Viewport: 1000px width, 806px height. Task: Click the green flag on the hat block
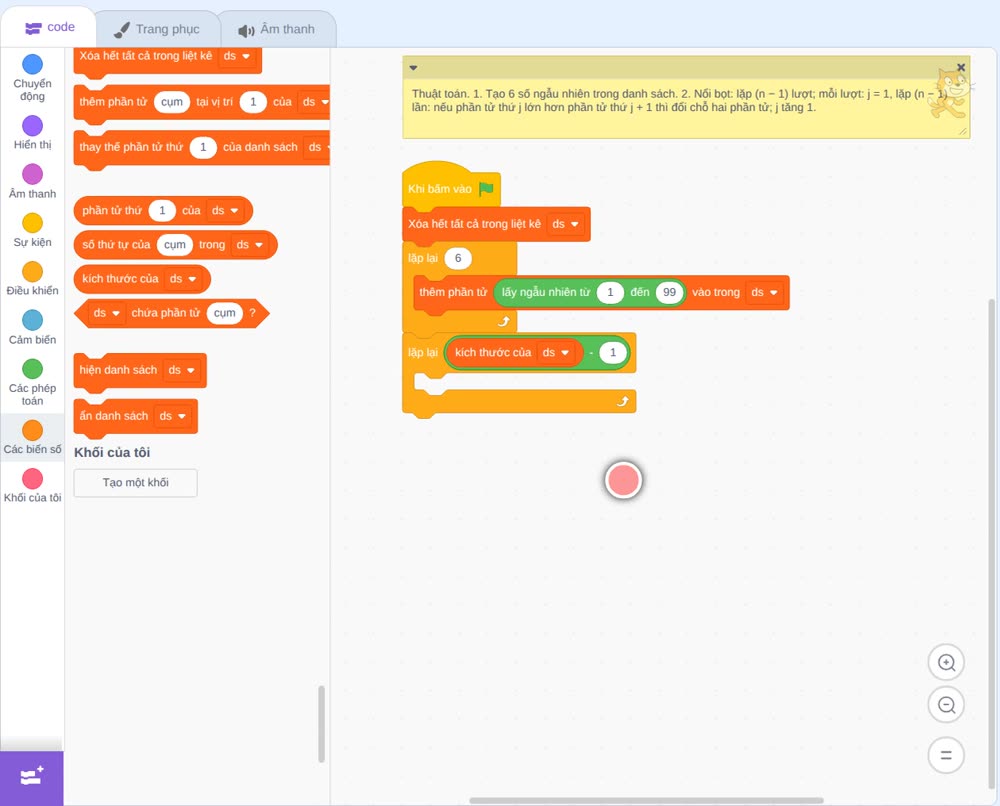486,189
